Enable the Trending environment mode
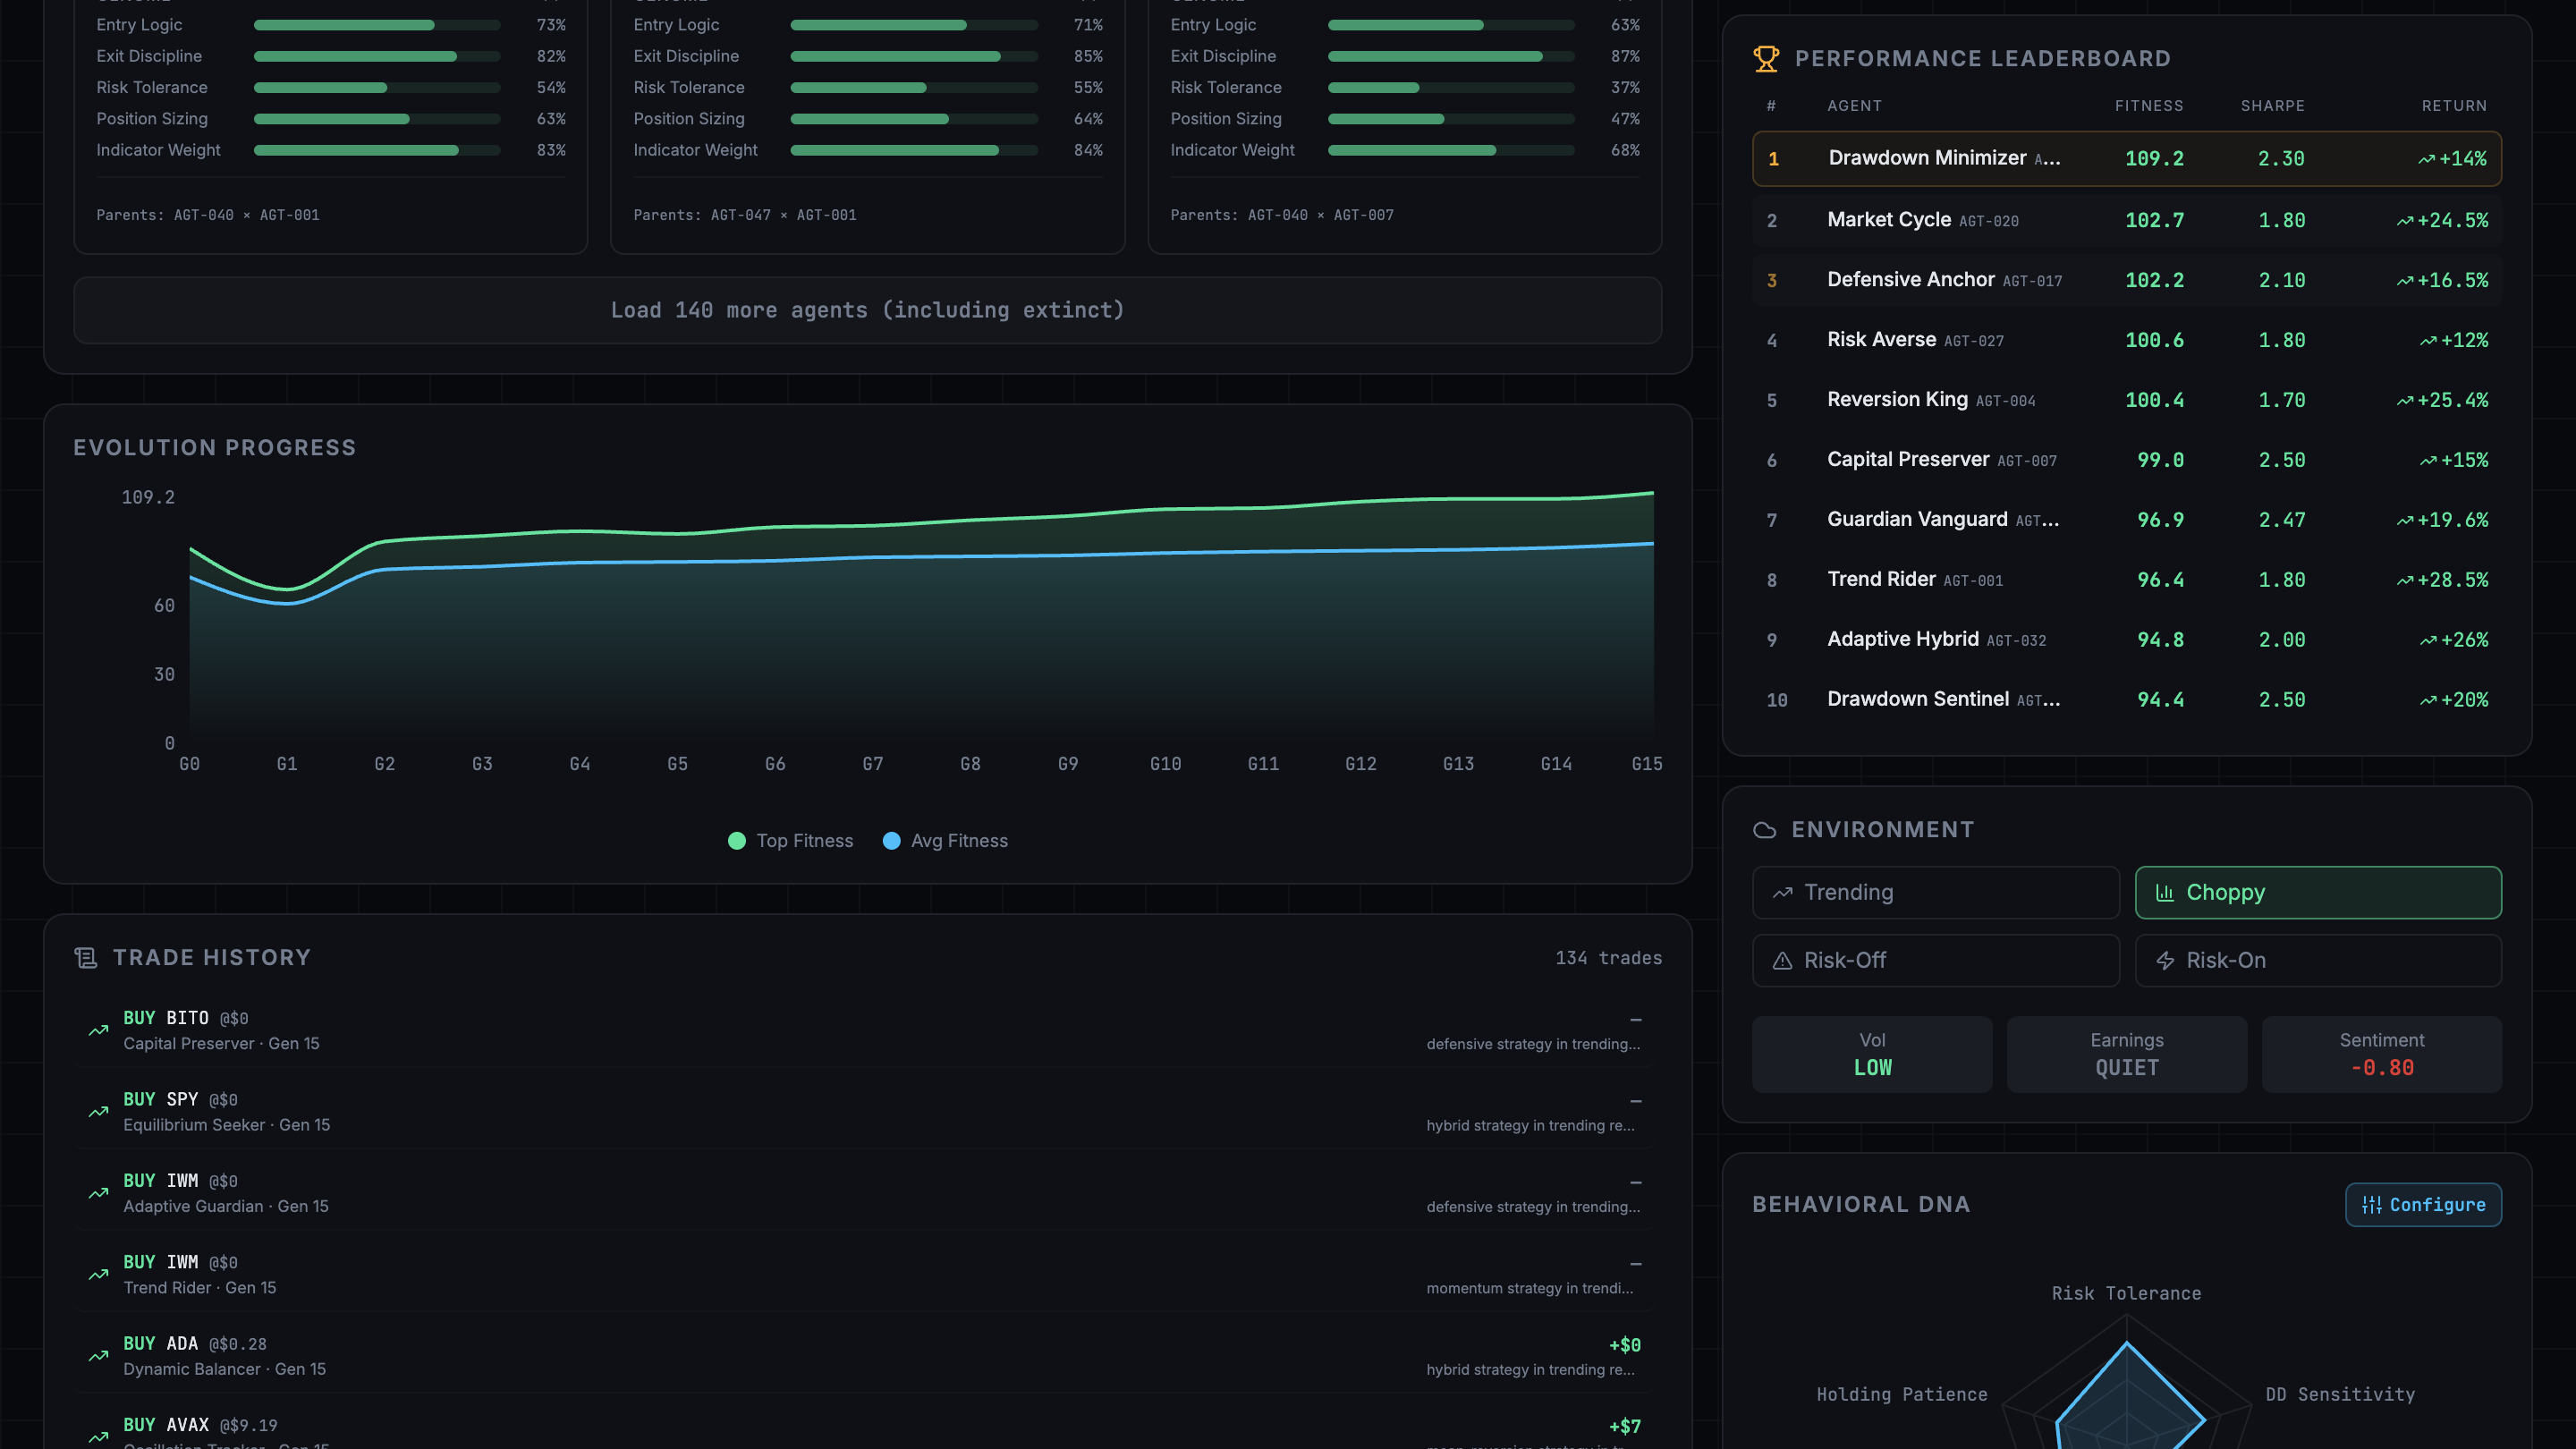Screen dimensions: 2576x1449 [x=1935, y=892]
